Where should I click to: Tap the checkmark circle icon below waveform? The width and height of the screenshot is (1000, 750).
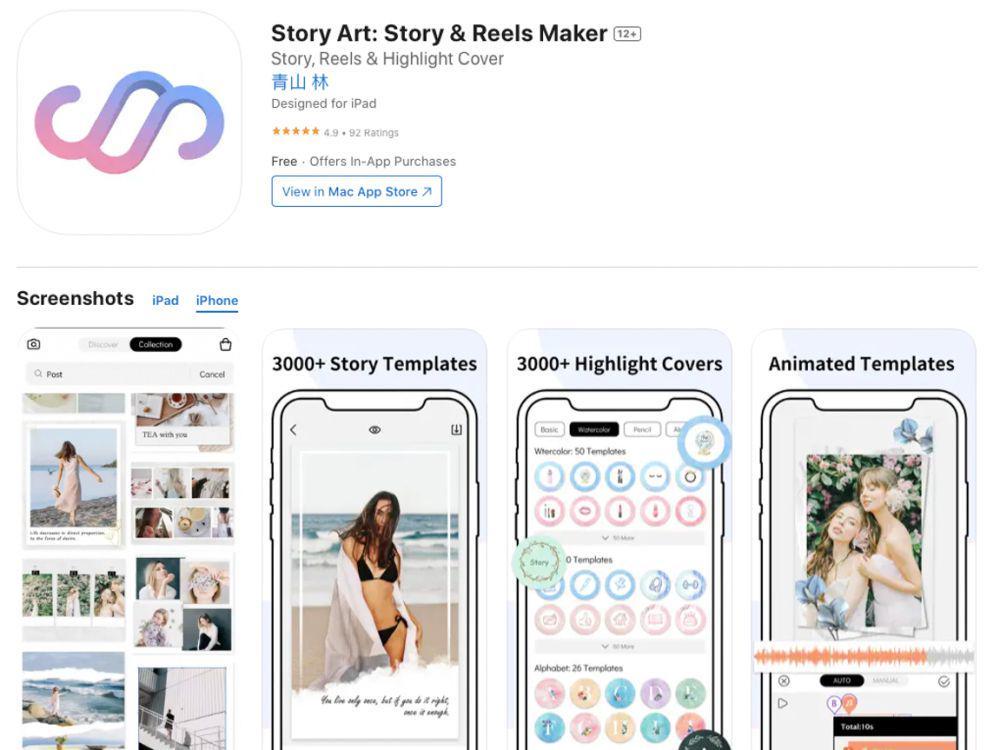(944, 682)
